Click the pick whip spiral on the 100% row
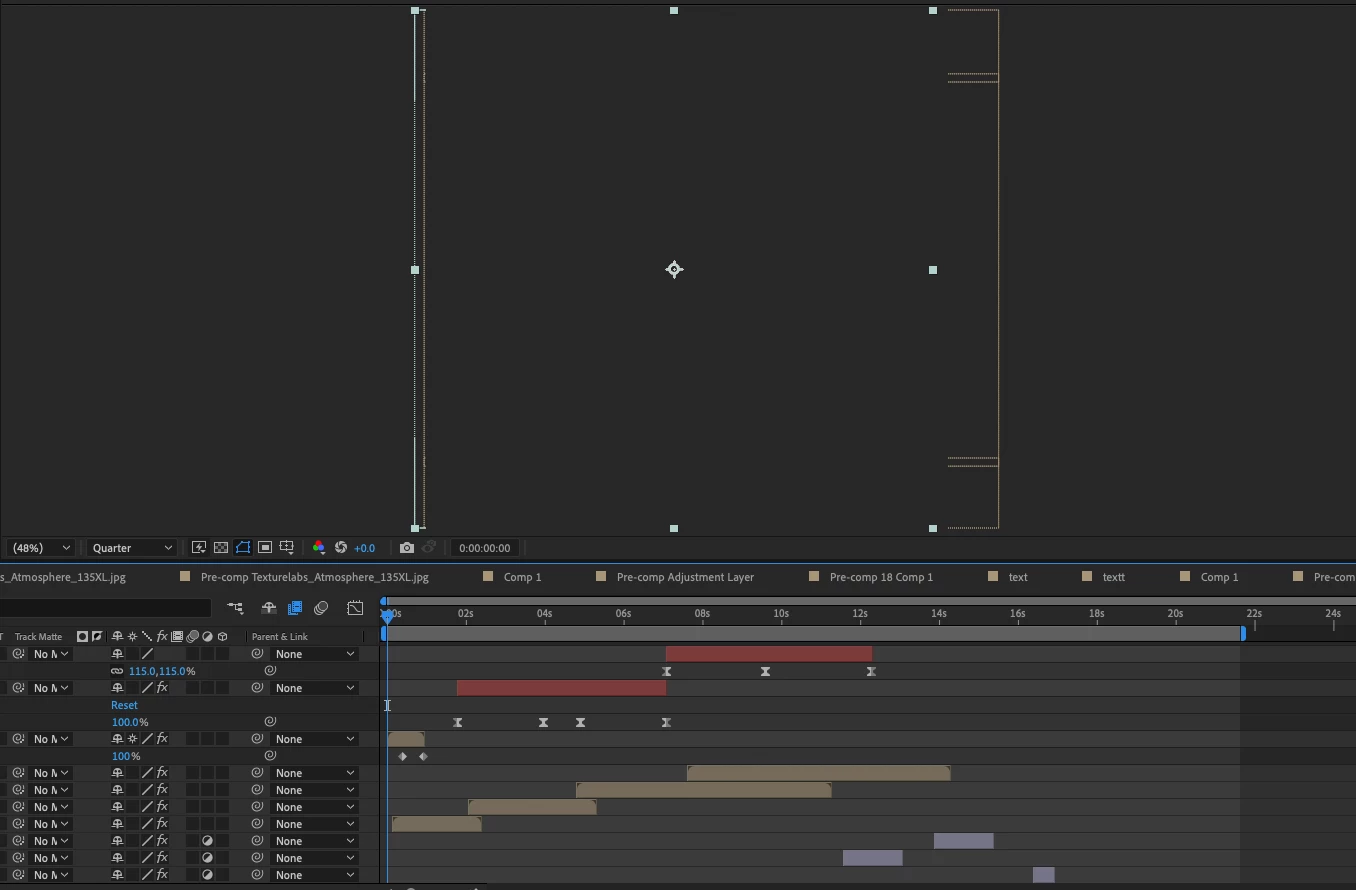This screenshot has width=1356, height=890. pos(270,756)
